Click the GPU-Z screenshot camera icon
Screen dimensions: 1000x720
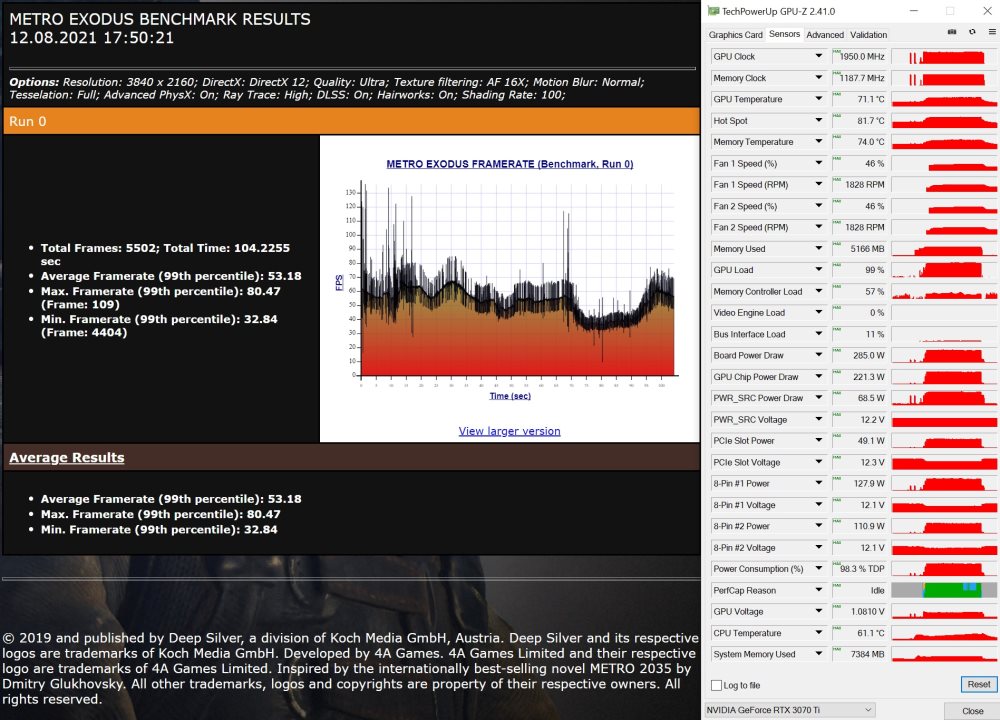tap(952, 32)
